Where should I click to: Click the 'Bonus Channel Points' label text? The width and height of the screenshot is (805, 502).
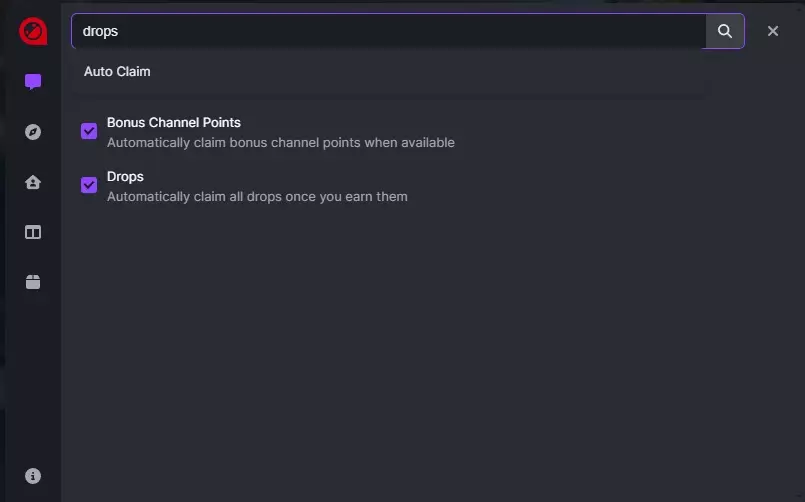174,123
